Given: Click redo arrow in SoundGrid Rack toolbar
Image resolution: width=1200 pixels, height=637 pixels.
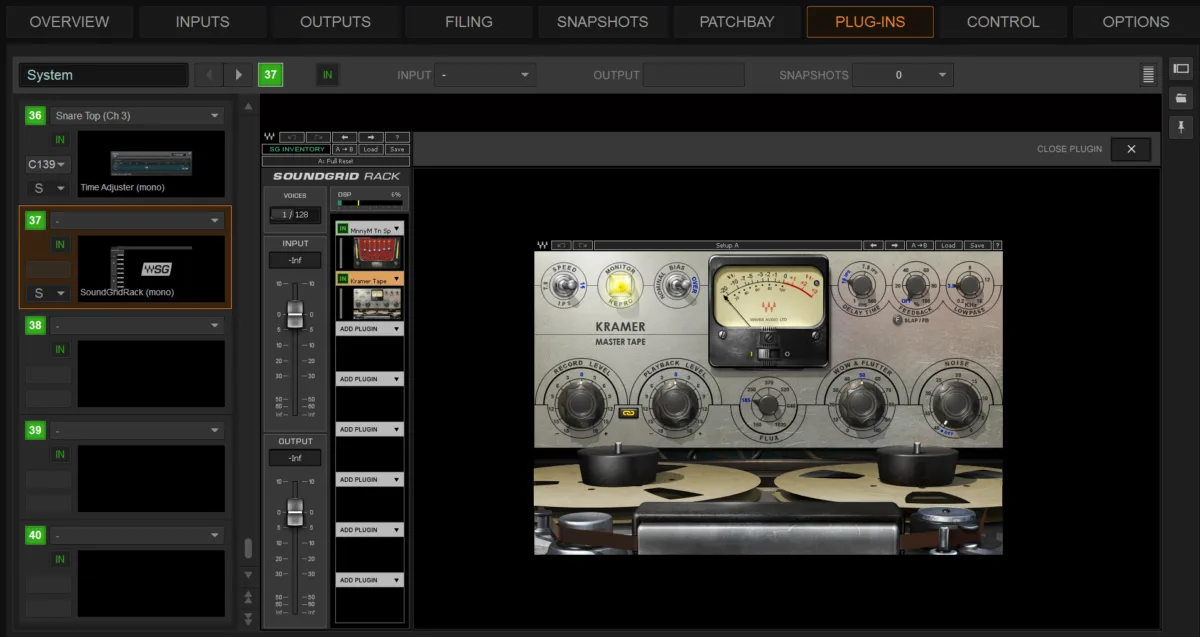Looking at the screenshot, I should click(x=318, y=137).
